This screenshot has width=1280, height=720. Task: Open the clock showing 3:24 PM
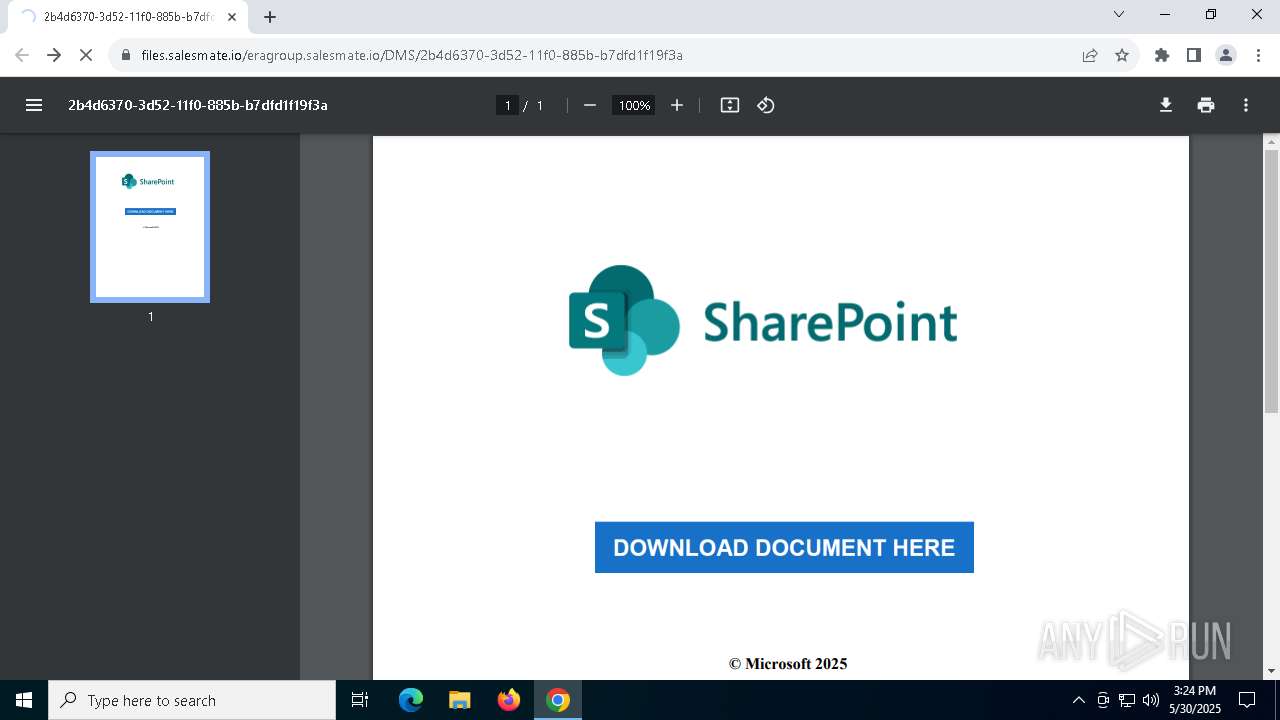coord(1195,700)
